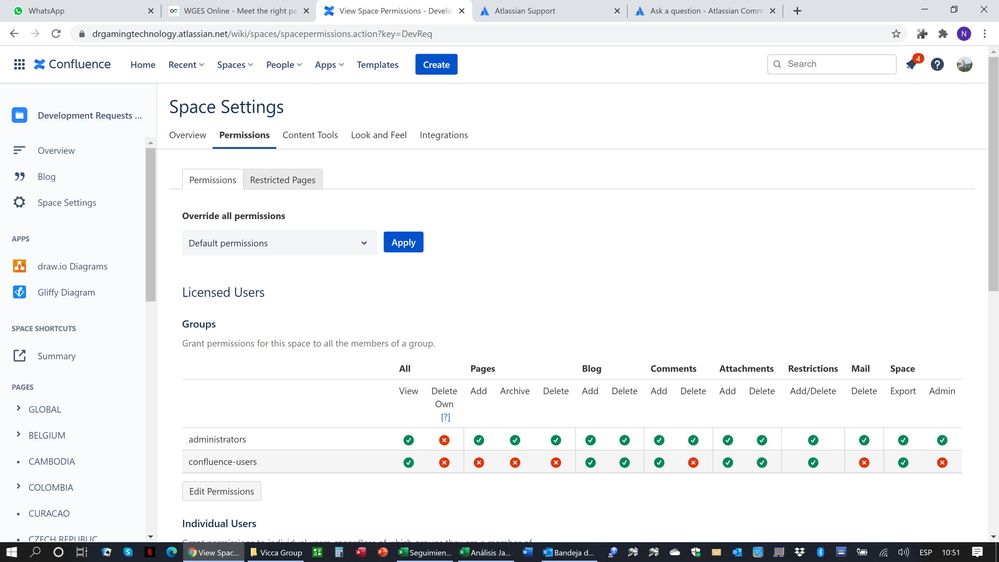Viewport: 999px width, 562px height.
Task: Expand the BELGIUM page tree item
Action: [x=19, y=435]
